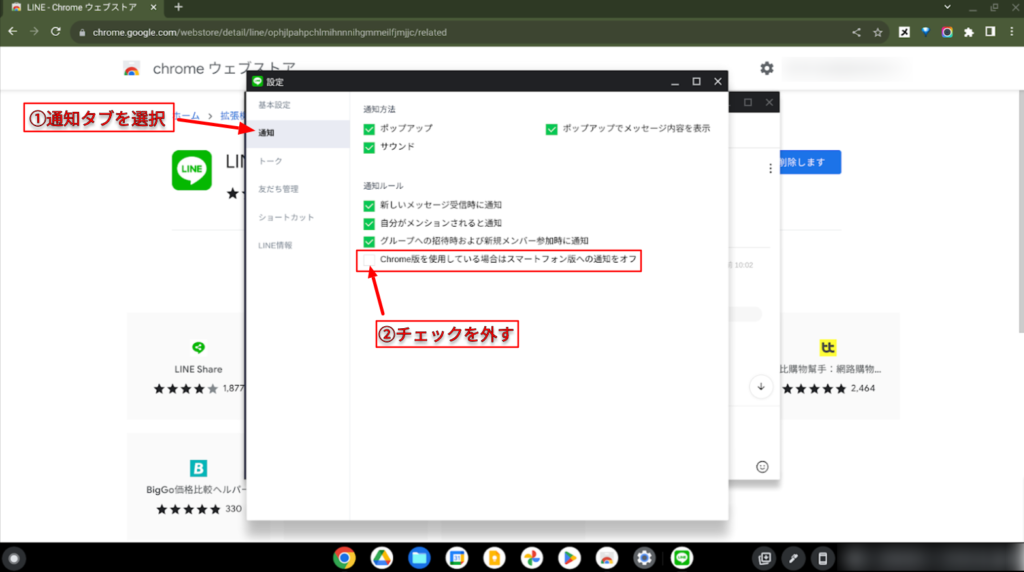The width and height of the screenshot is (1024, 572).
Task: Click the share icon in address bar
Action: pos(857,32)
